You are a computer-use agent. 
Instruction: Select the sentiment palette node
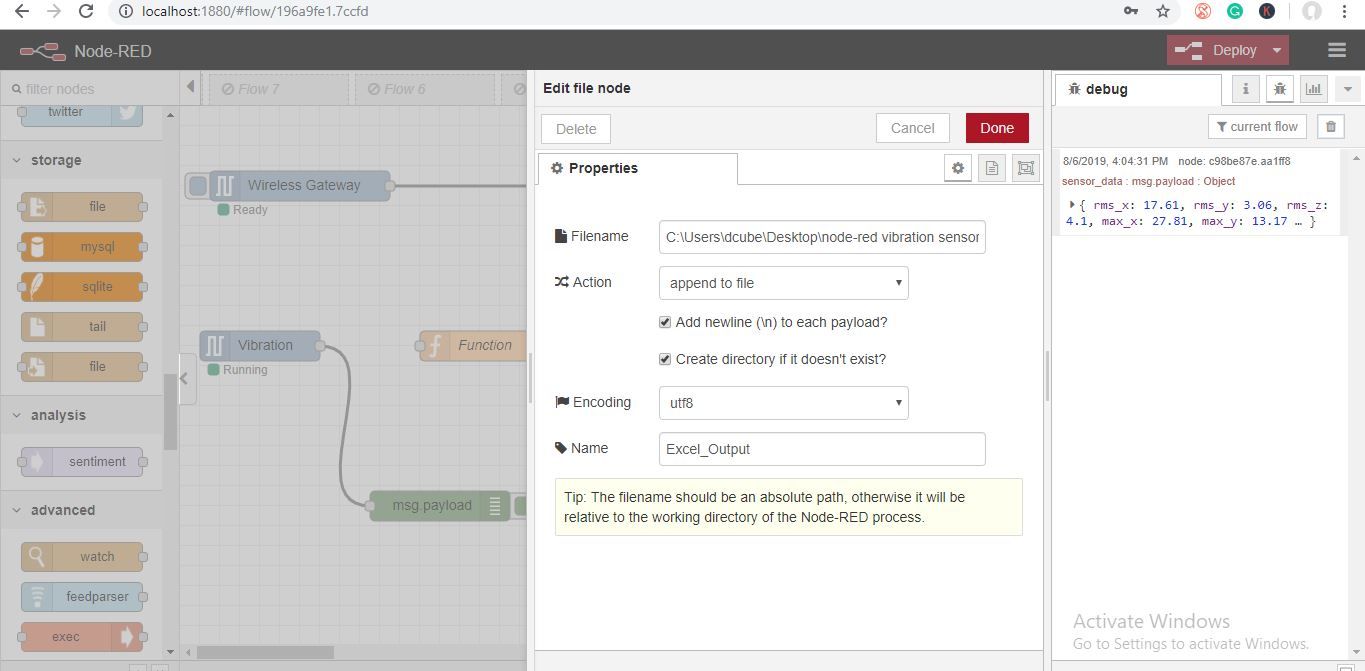click(82, 462)
